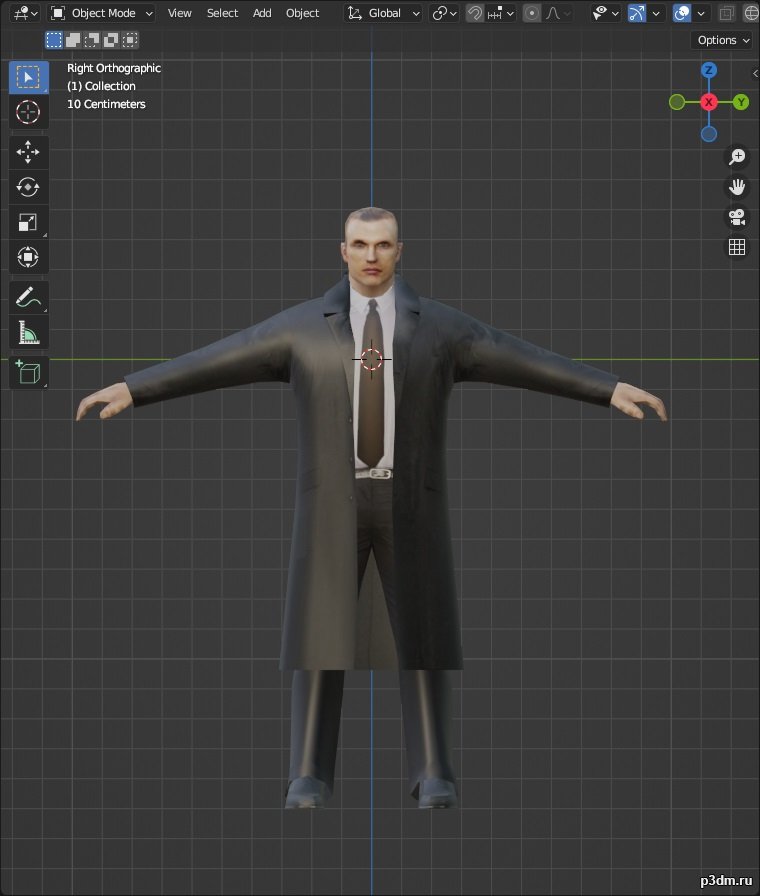Open the Global transform orientation dropdown
The width and height of the screenshot is (760, 896).
(x=385, y=13)
